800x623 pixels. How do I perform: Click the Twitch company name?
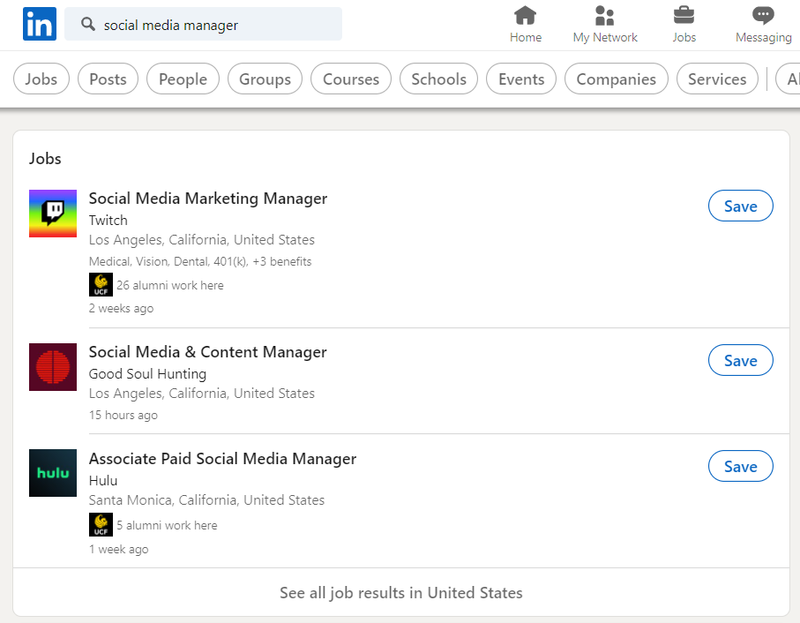(108, 220)
